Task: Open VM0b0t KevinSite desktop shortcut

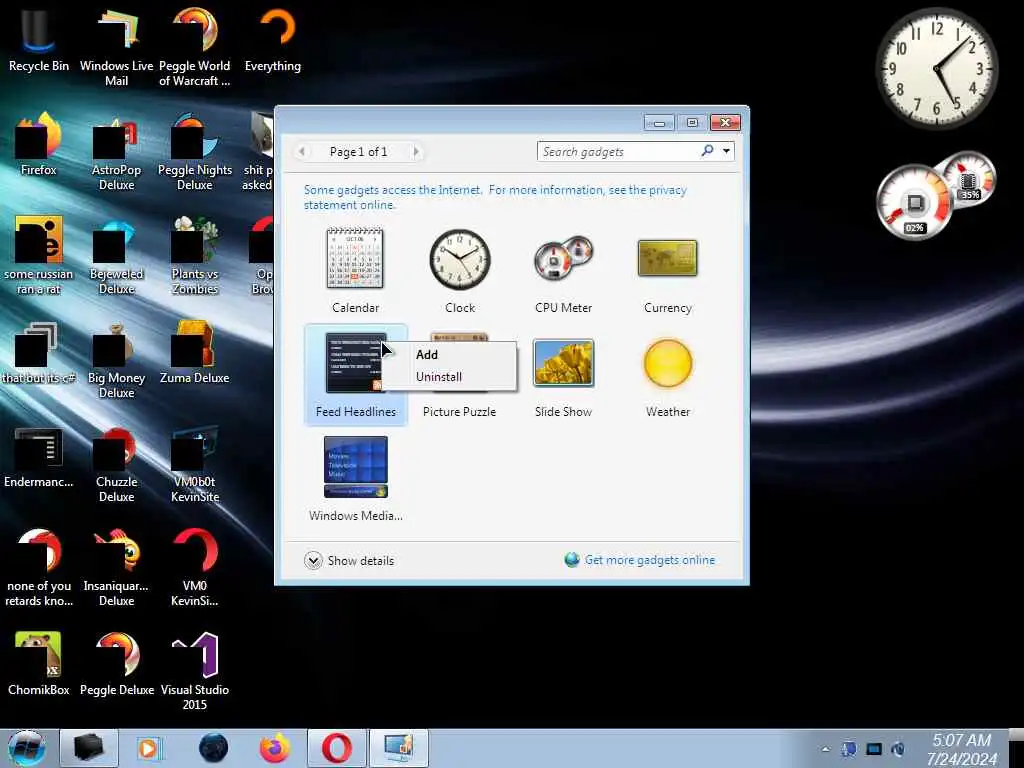Action: coord(195,463)
